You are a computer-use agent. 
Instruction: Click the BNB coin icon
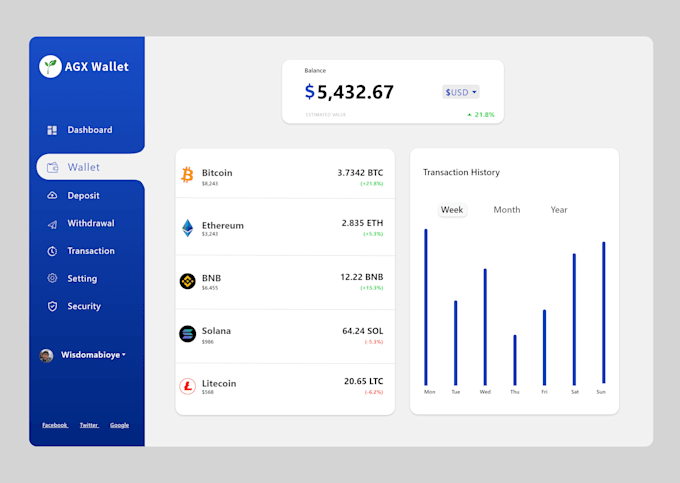pos(187,281)
